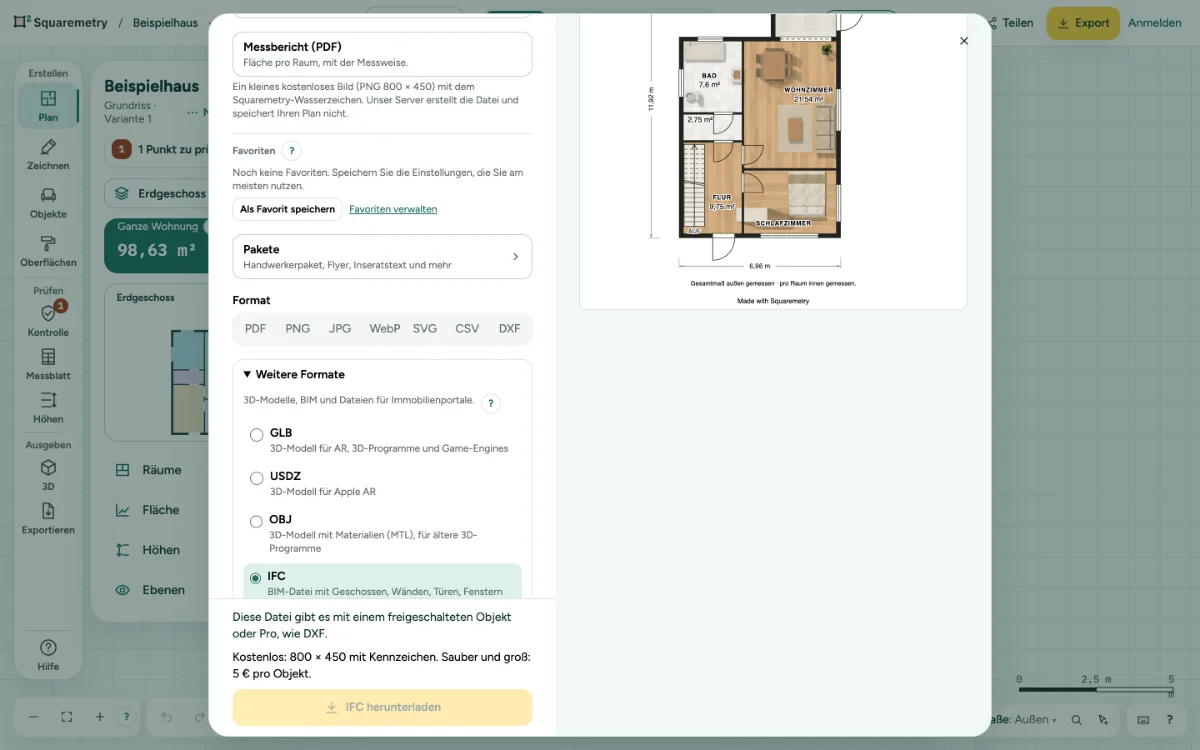
Task: Click the undo arrow in the bottom toolbar
Action: (x=167, y=717)
